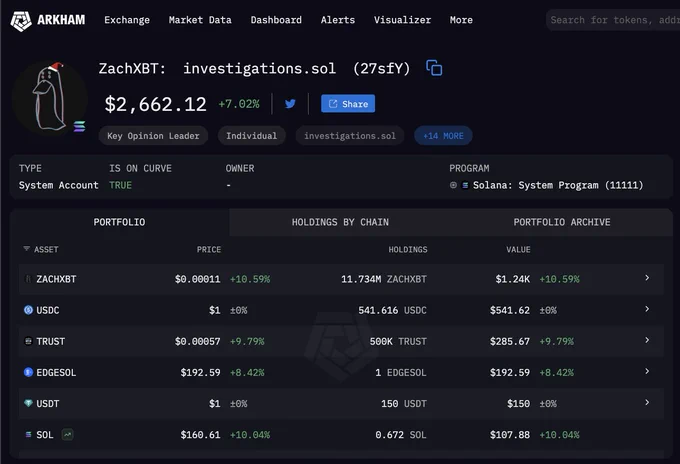Click the EDGESOL asset name

pos(56,372)
